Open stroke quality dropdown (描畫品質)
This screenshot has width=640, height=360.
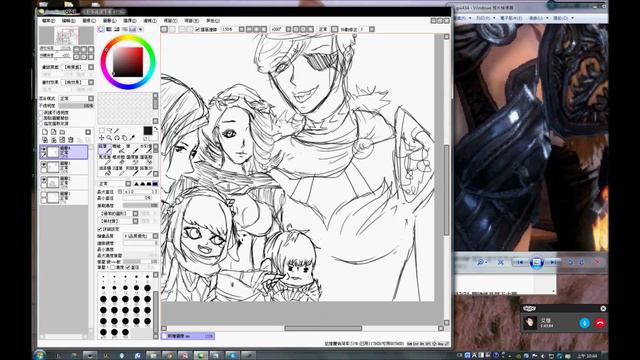(x=140, y=236)
